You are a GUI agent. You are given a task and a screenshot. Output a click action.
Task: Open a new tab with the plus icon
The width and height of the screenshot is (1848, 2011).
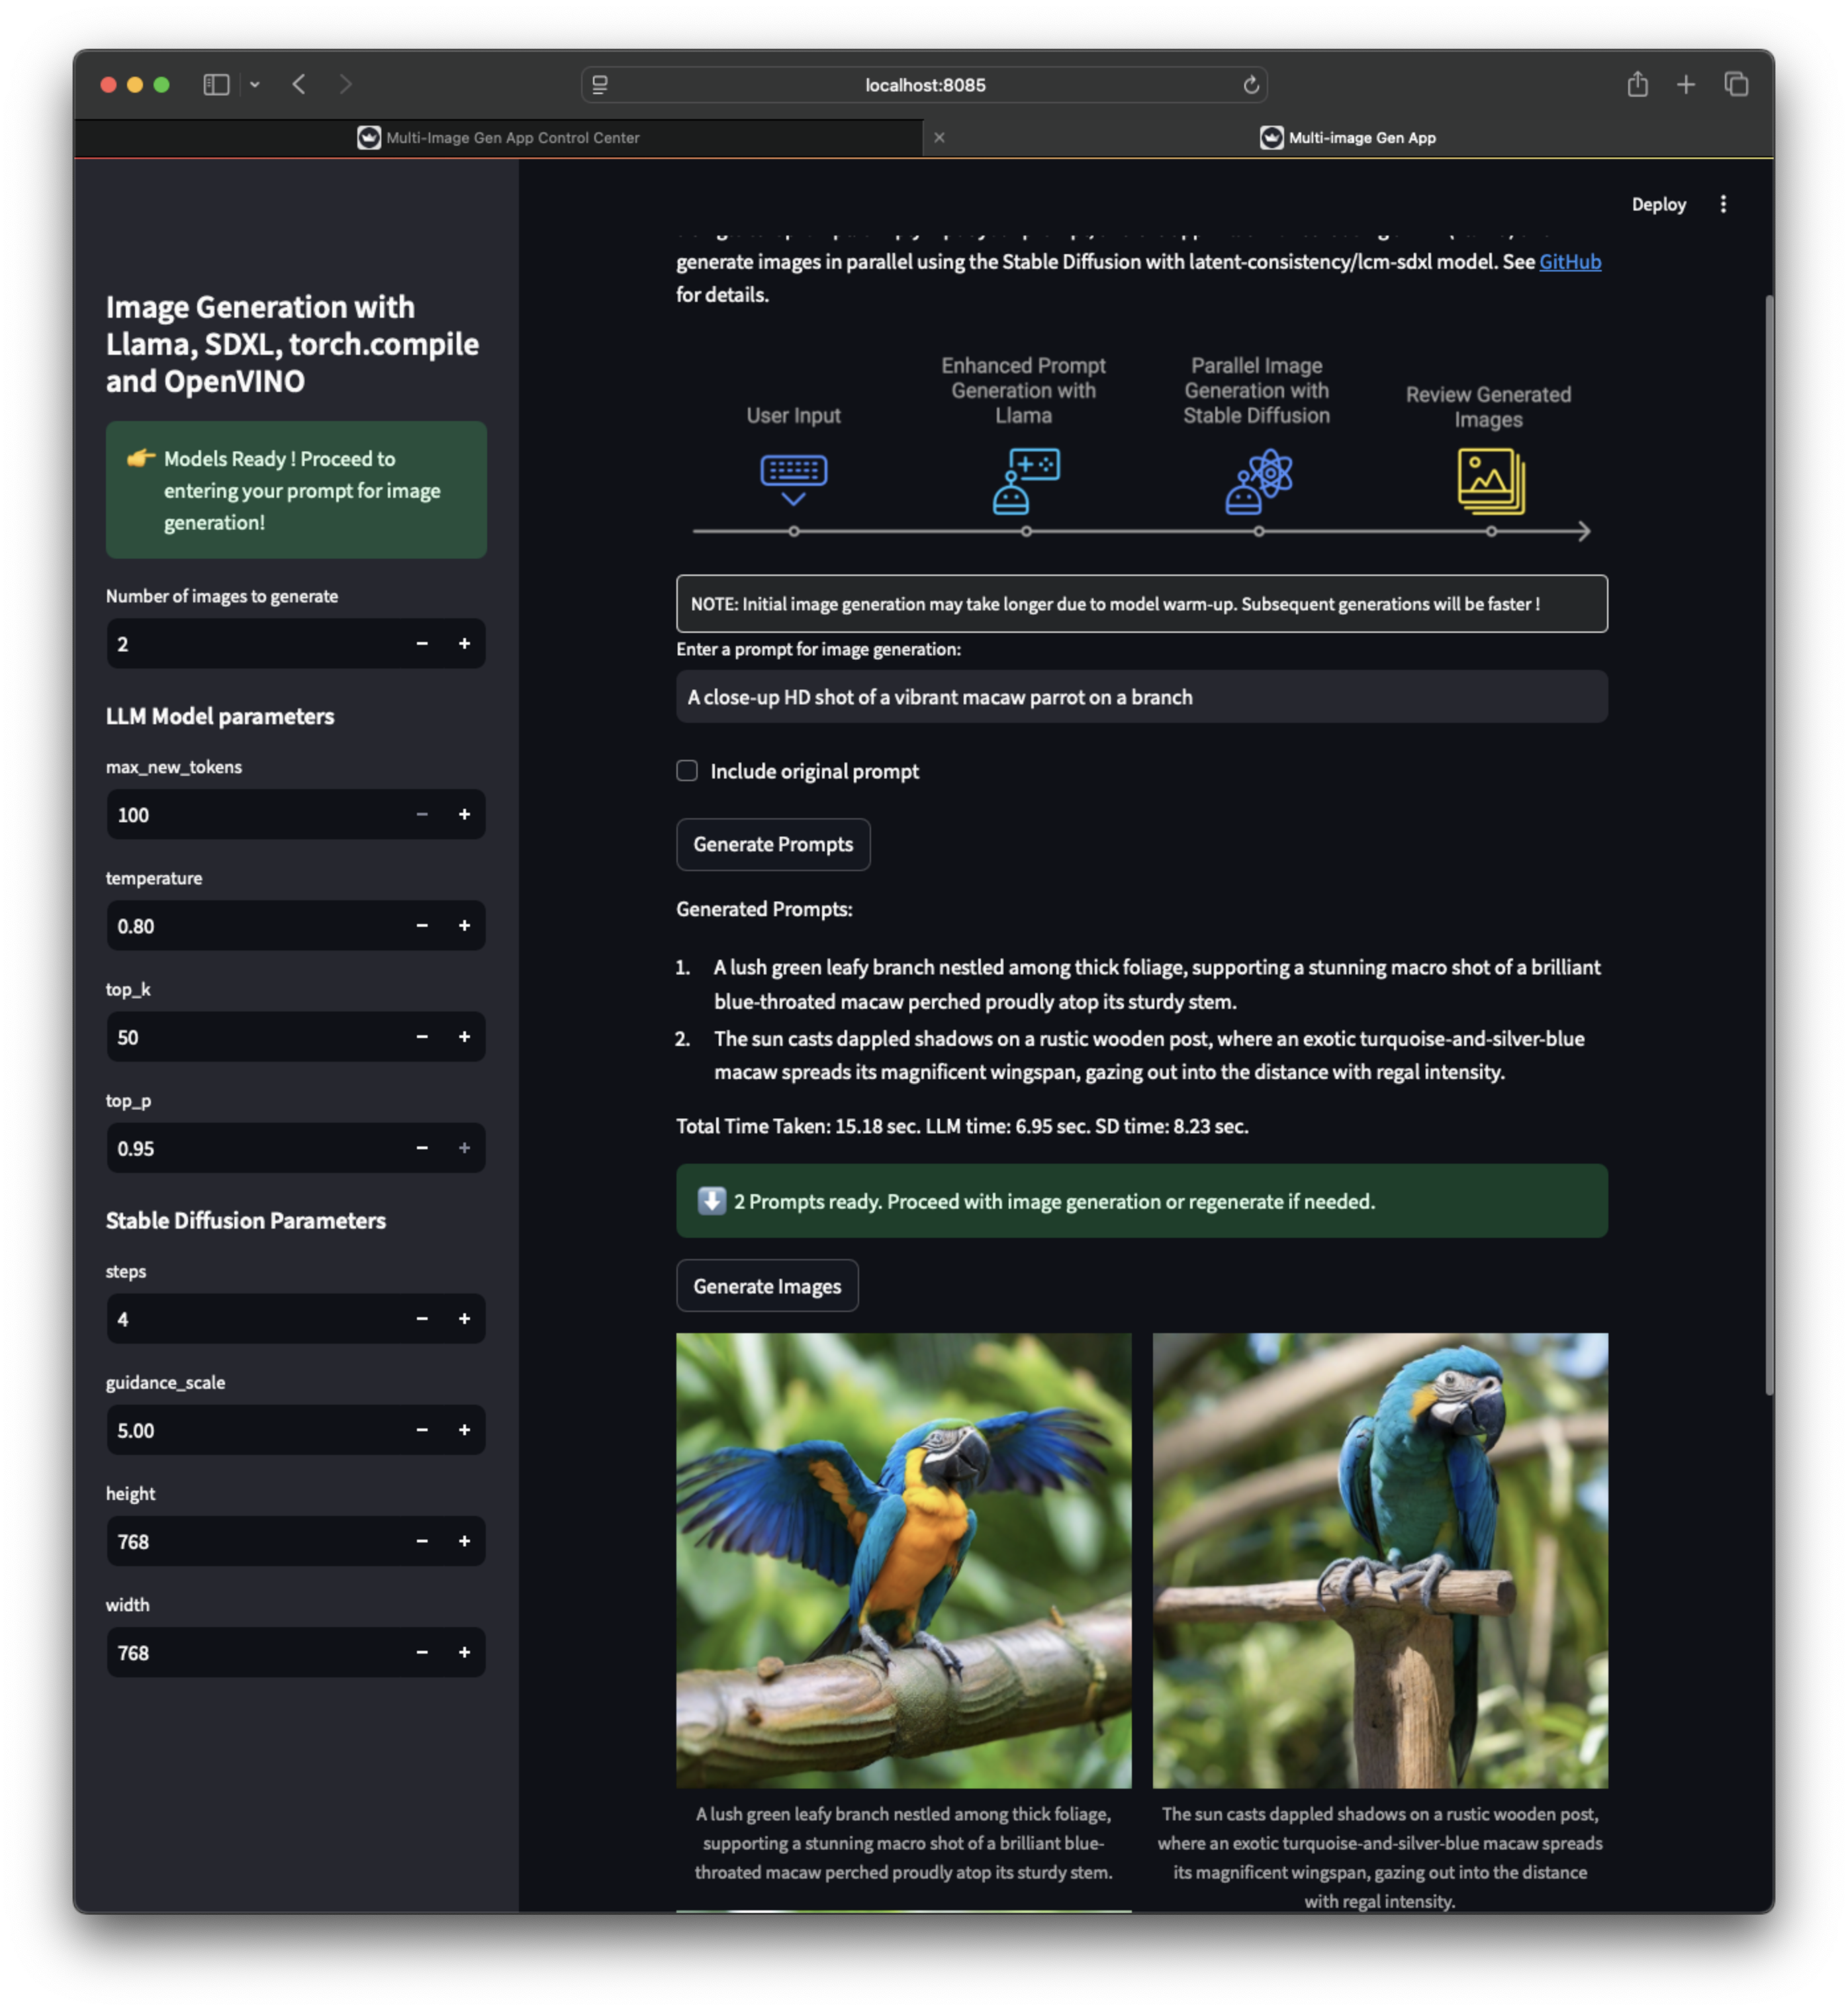tap(1686, 85)
